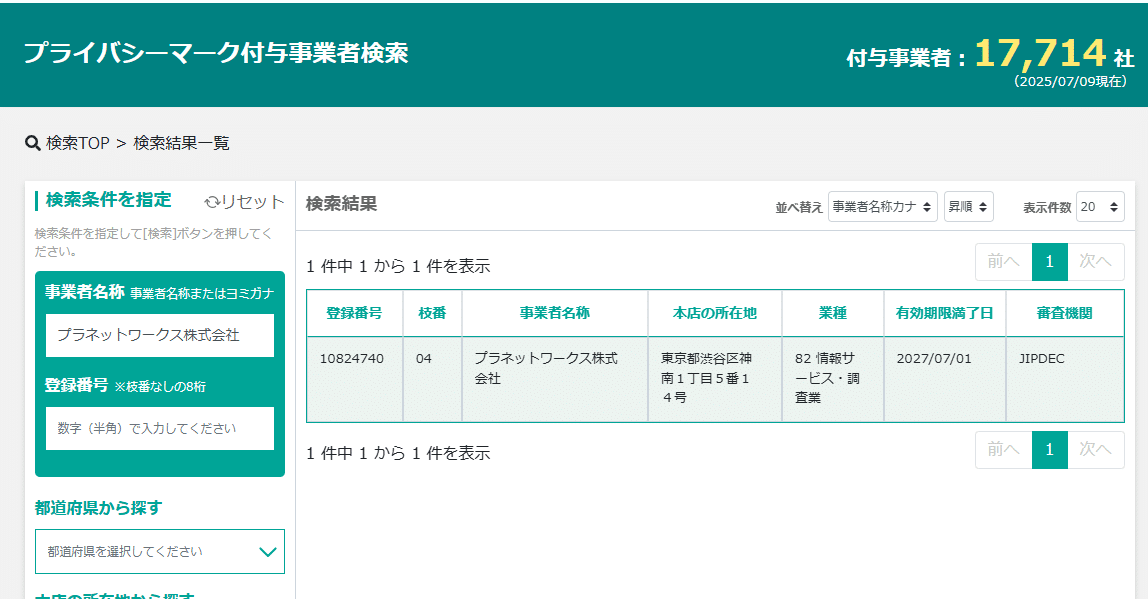Open the 都道府県を選択してください dropdown
The image size is (1148, 599).
[x=160, y=551]
